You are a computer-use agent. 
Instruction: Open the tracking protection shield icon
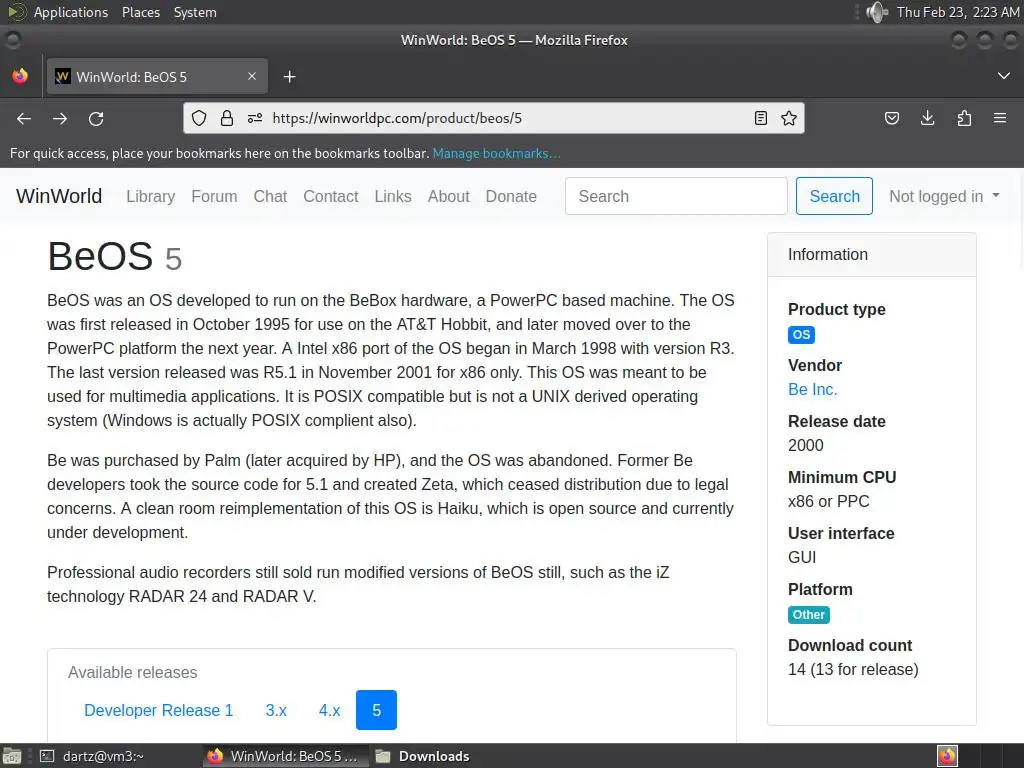tap(199, 118)
